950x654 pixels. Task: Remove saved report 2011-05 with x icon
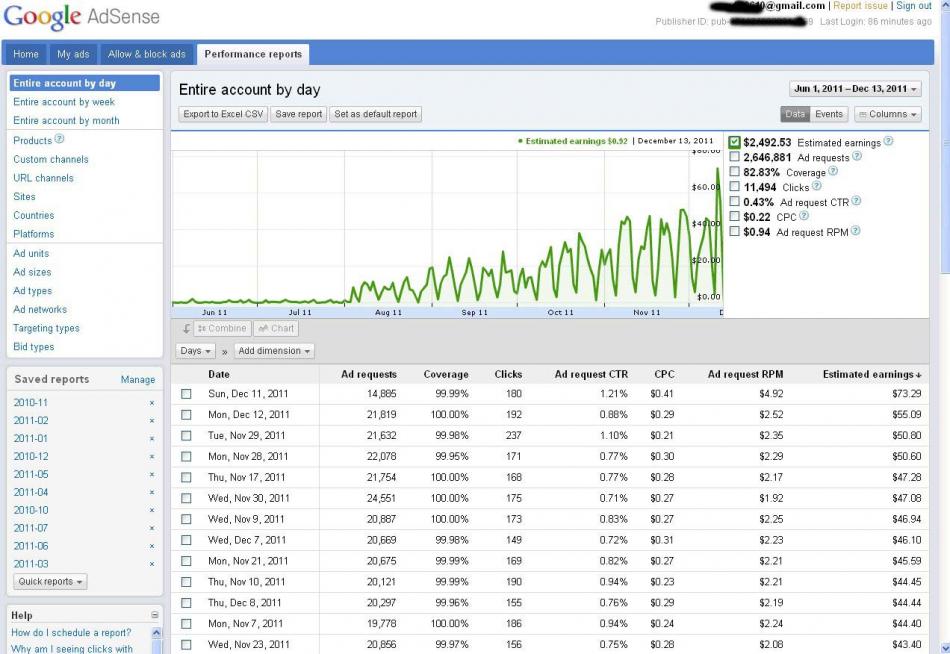click(x=152, y=475)
